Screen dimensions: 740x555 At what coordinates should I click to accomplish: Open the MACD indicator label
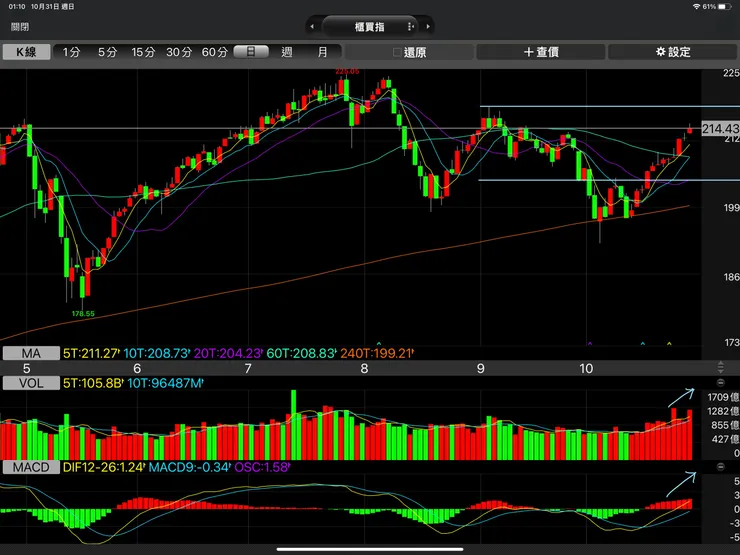(31, 468)
